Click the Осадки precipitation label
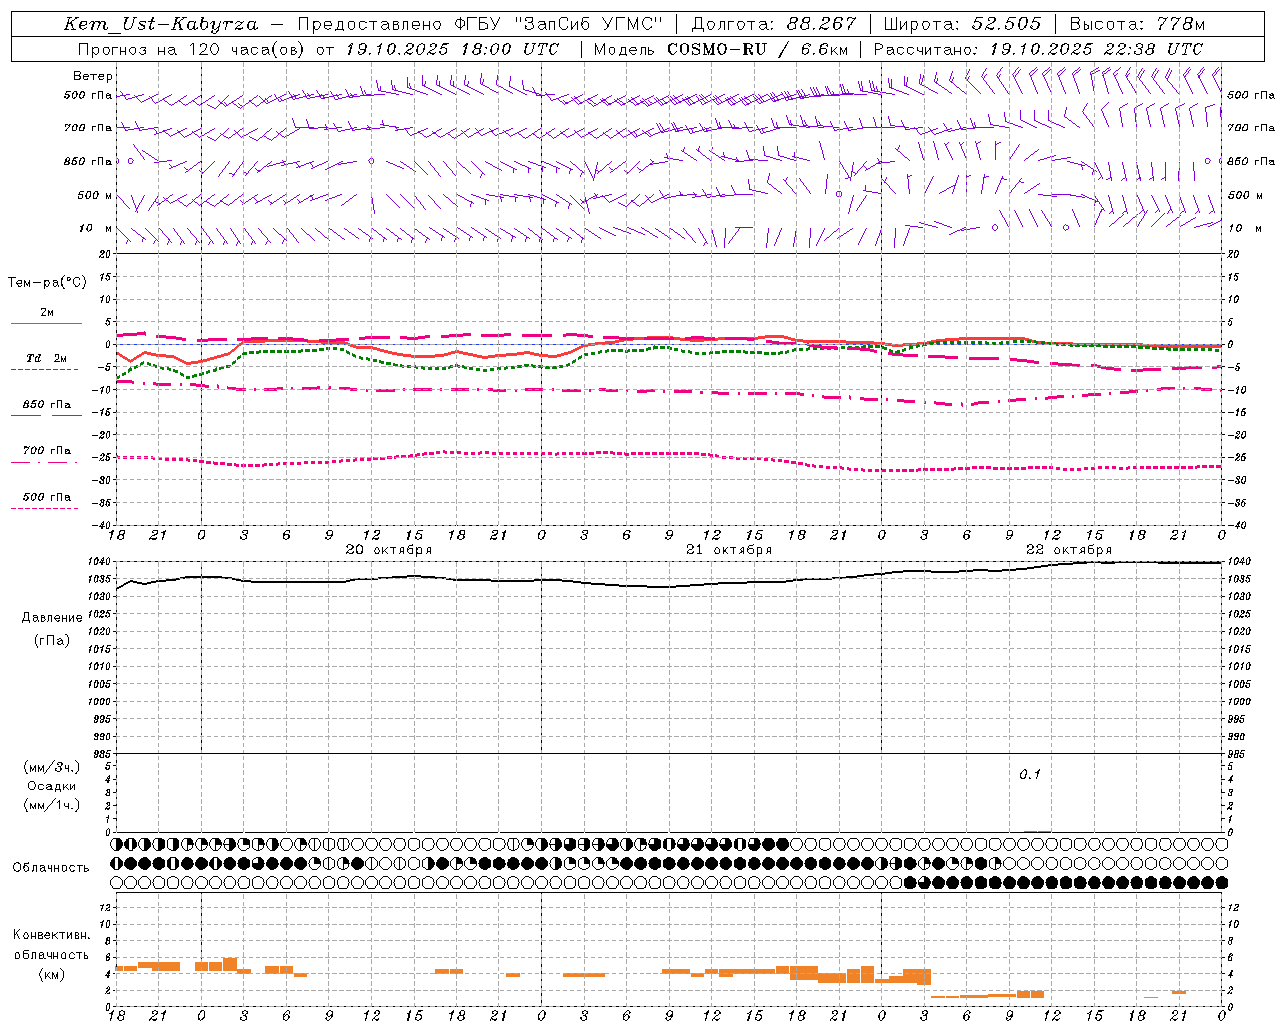The image size is (1280, 1024). (x=51, y=786)
